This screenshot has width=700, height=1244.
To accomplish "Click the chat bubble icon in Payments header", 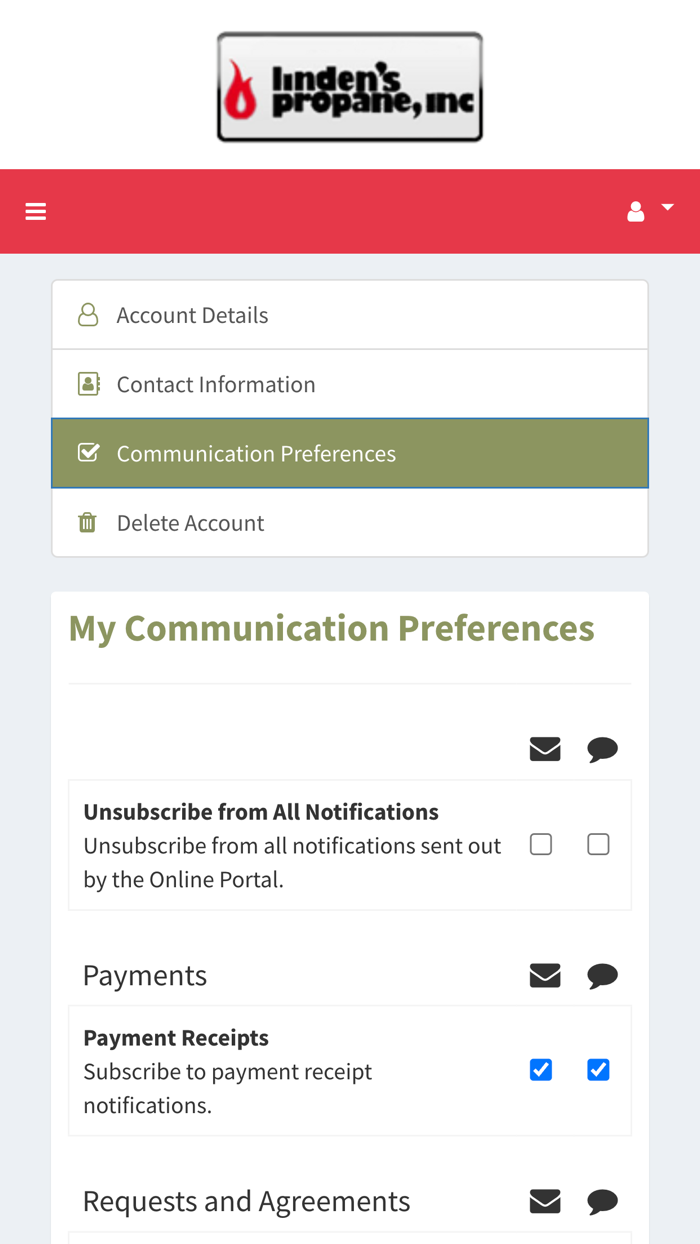I will (602, 975).
